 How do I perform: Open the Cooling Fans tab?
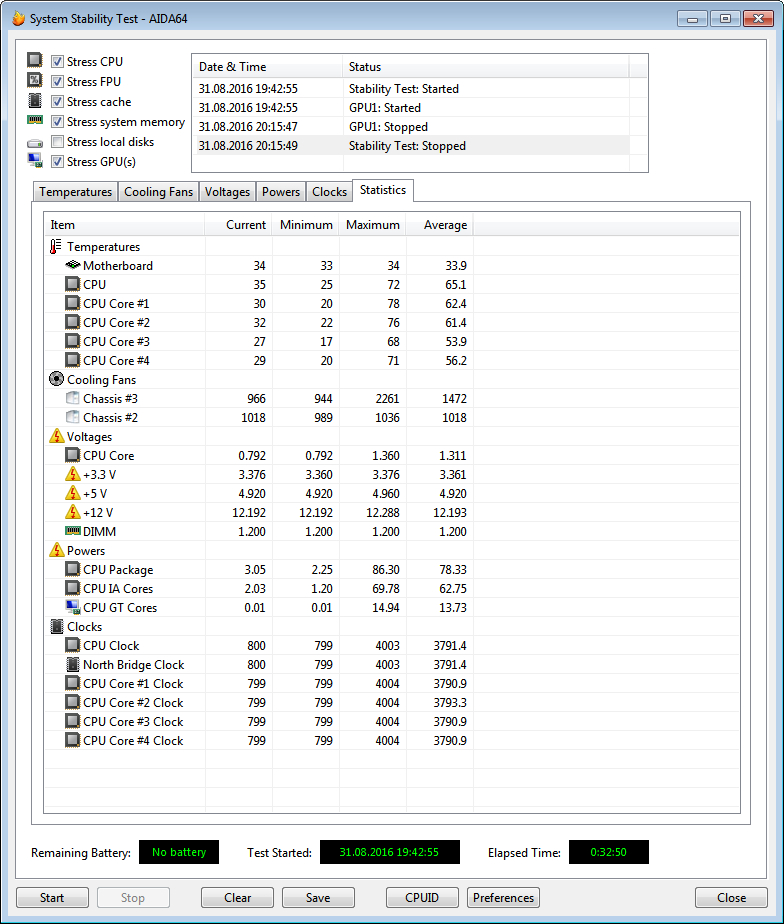158,192
